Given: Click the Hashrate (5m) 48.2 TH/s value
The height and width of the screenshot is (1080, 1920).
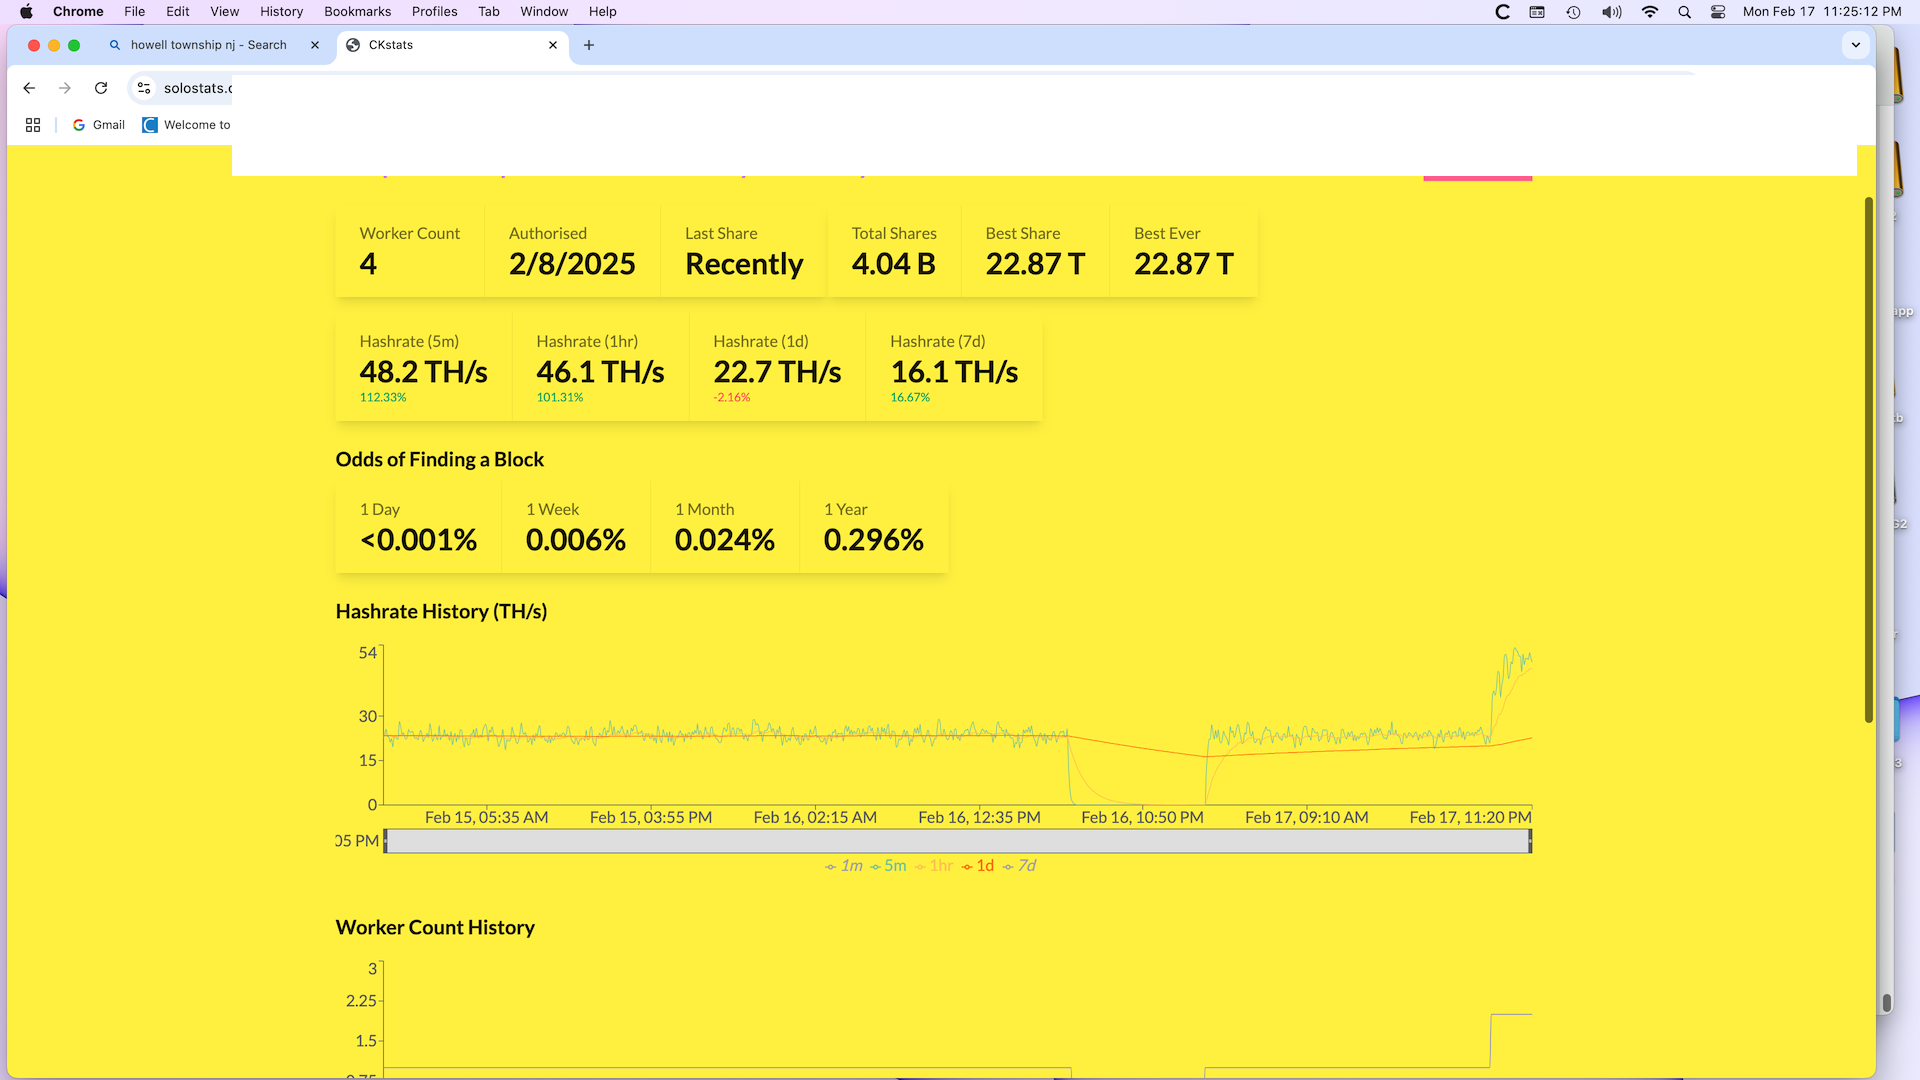Looking at the screenshot, I should click(424, 372).
